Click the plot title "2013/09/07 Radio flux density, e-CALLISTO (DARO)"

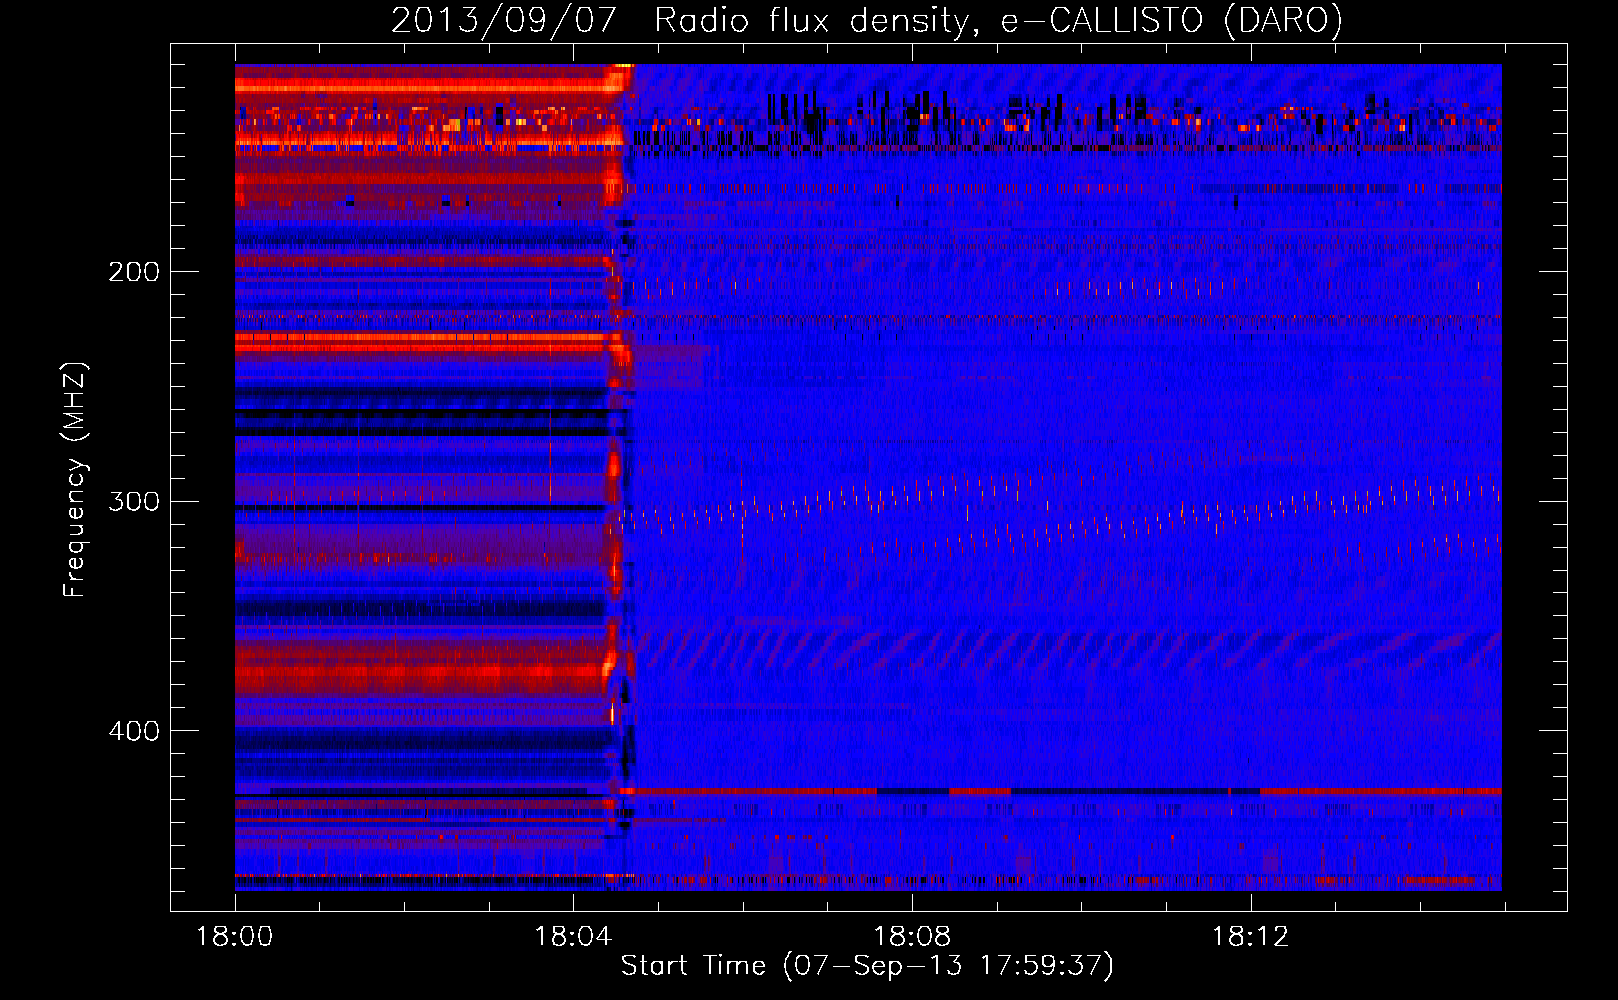(x=867, y=20)
